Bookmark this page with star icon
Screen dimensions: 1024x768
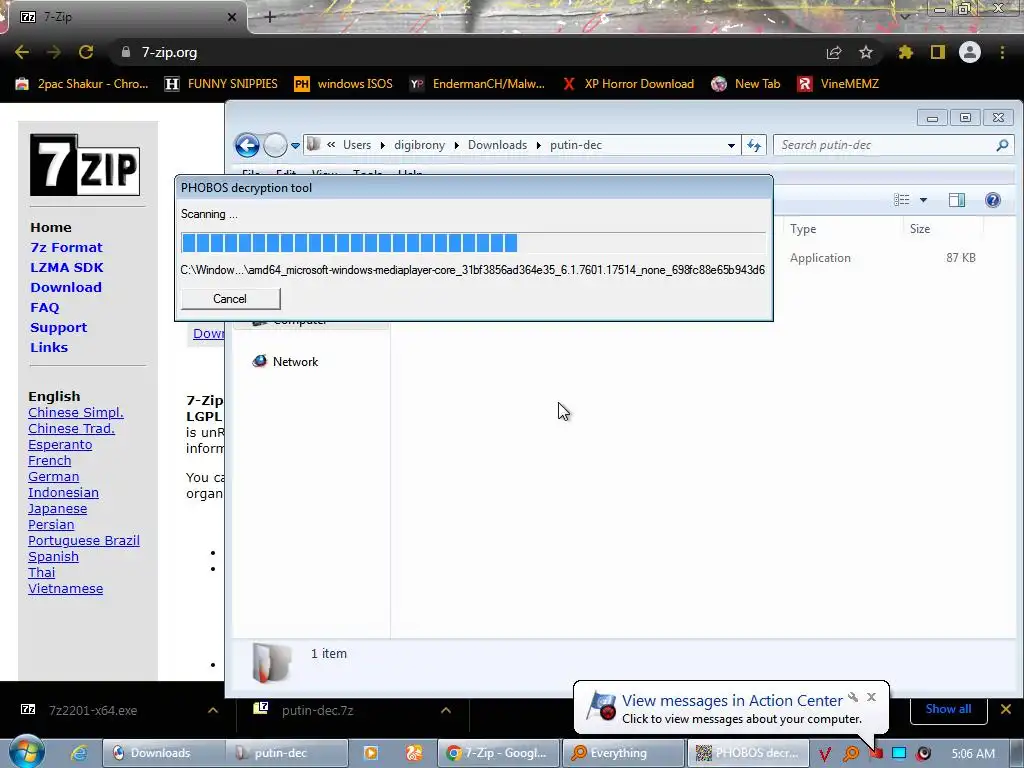(866, 52)
